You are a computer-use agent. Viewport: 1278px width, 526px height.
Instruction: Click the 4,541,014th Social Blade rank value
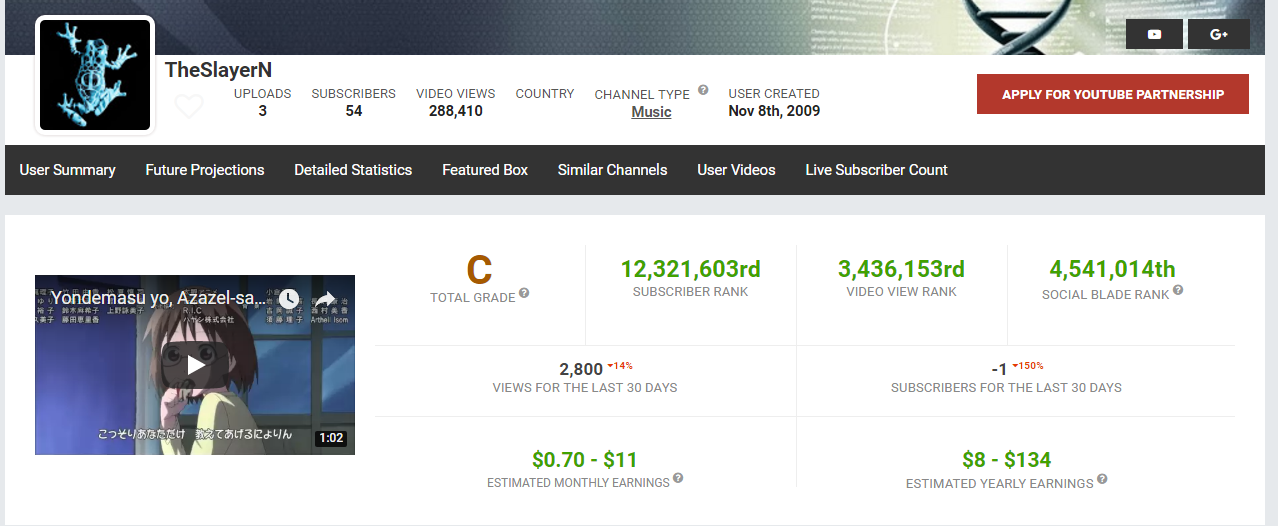tap(1113, 269)
